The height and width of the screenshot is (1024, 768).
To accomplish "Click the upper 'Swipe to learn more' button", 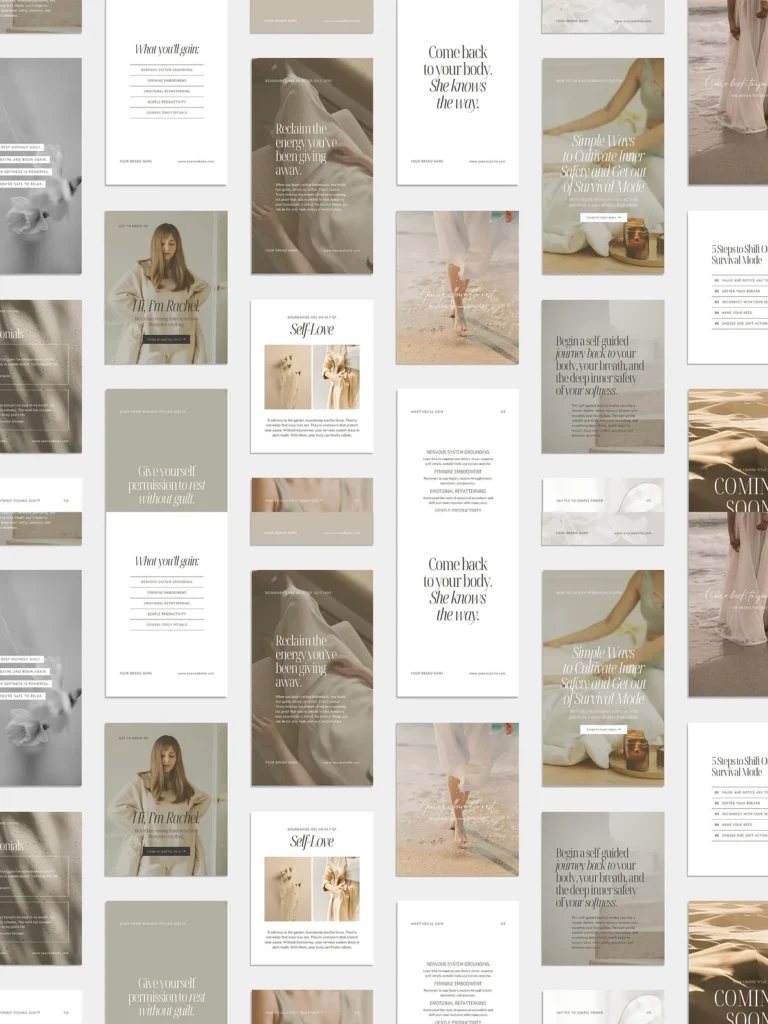I will click(603, 217).
